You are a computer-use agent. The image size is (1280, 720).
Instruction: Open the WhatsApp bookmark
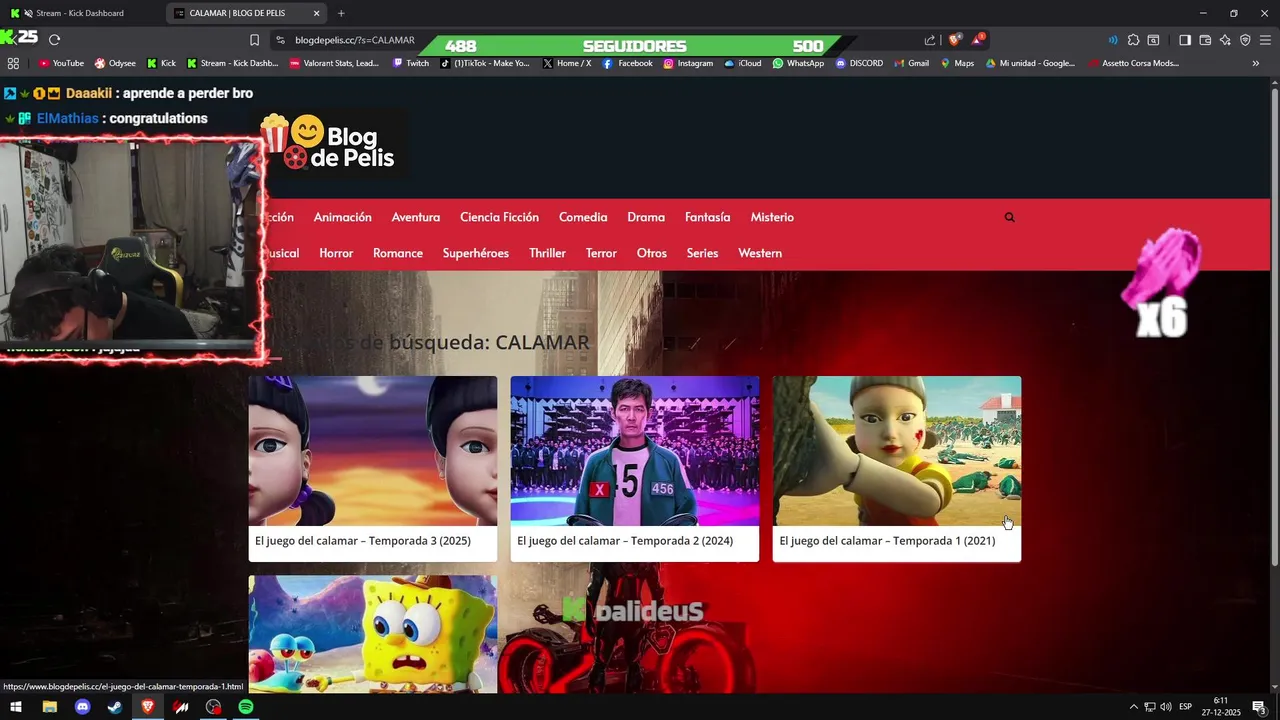pyautogui.click(x=798, y=63)
